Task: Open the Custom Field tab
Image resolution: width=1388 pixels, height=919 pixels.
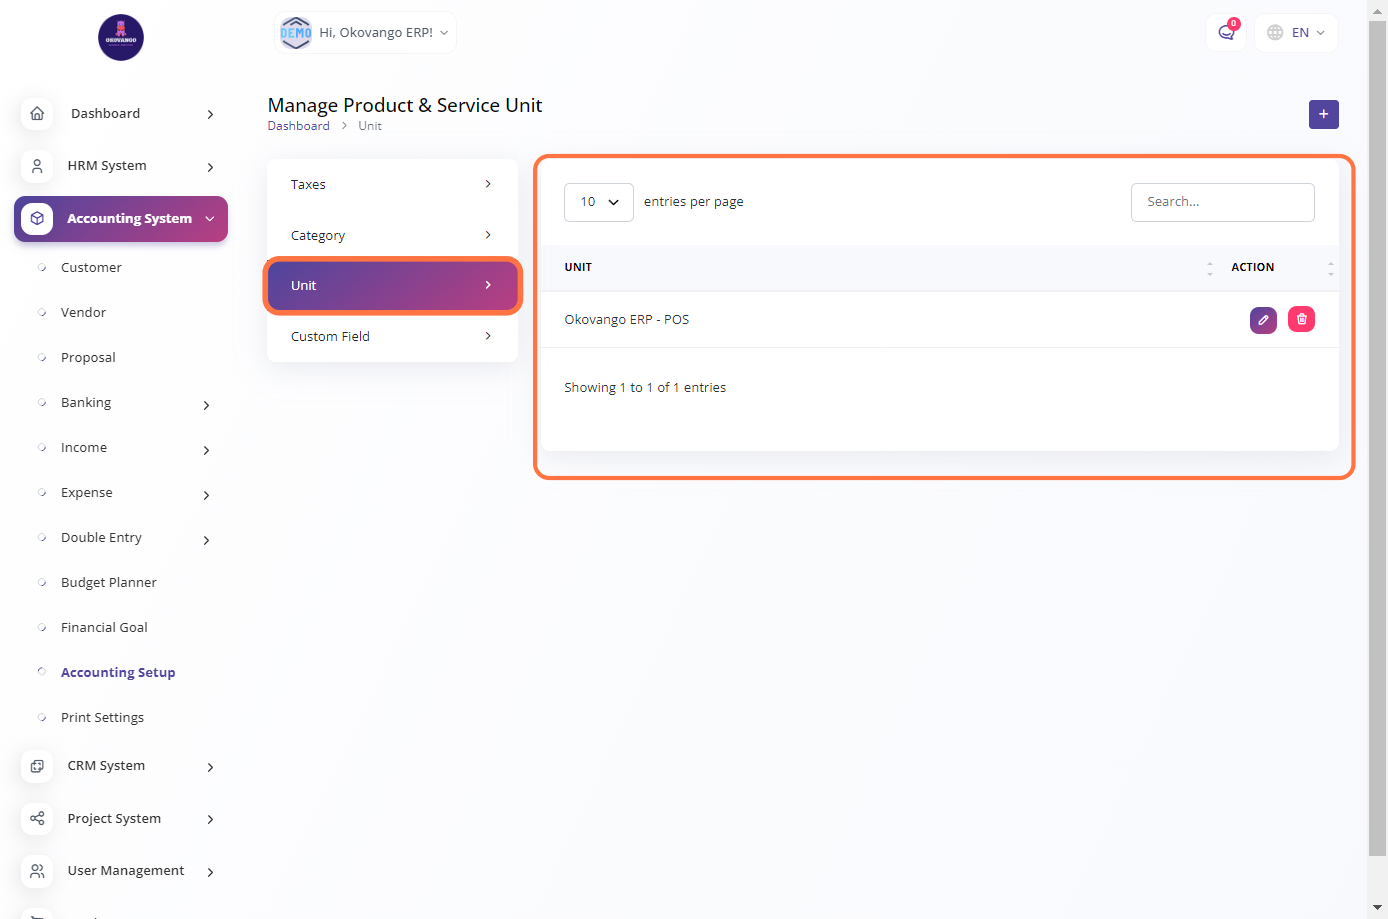Action: point(392,337)
